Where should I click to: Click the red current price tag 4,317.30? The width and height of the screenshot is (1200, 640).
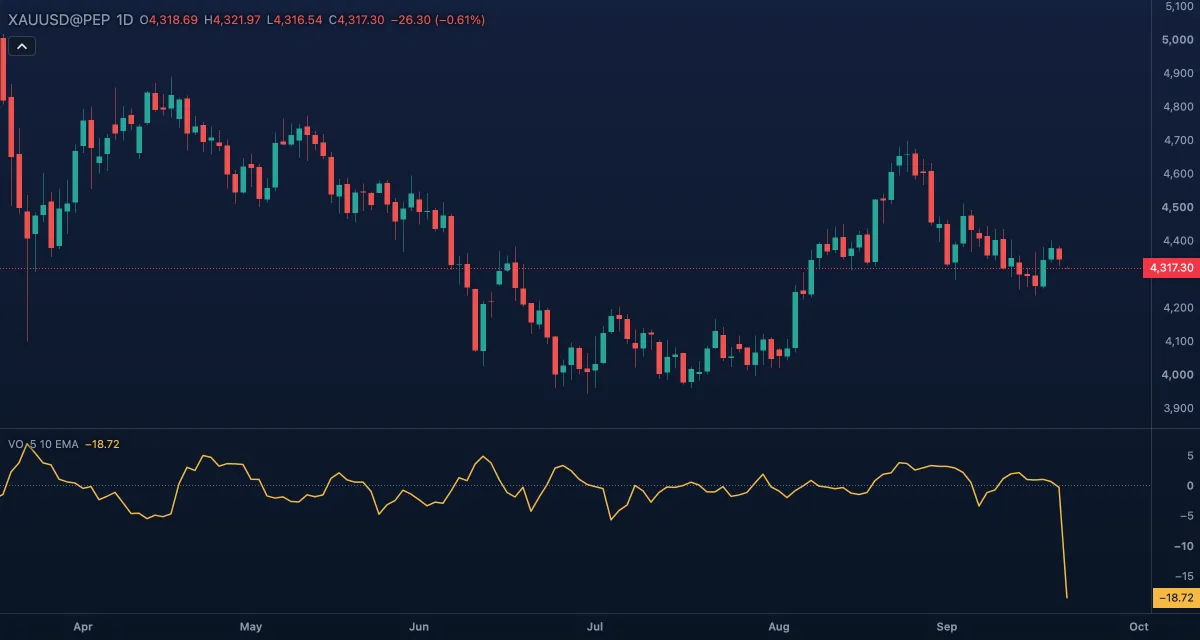click(1171, 268)
